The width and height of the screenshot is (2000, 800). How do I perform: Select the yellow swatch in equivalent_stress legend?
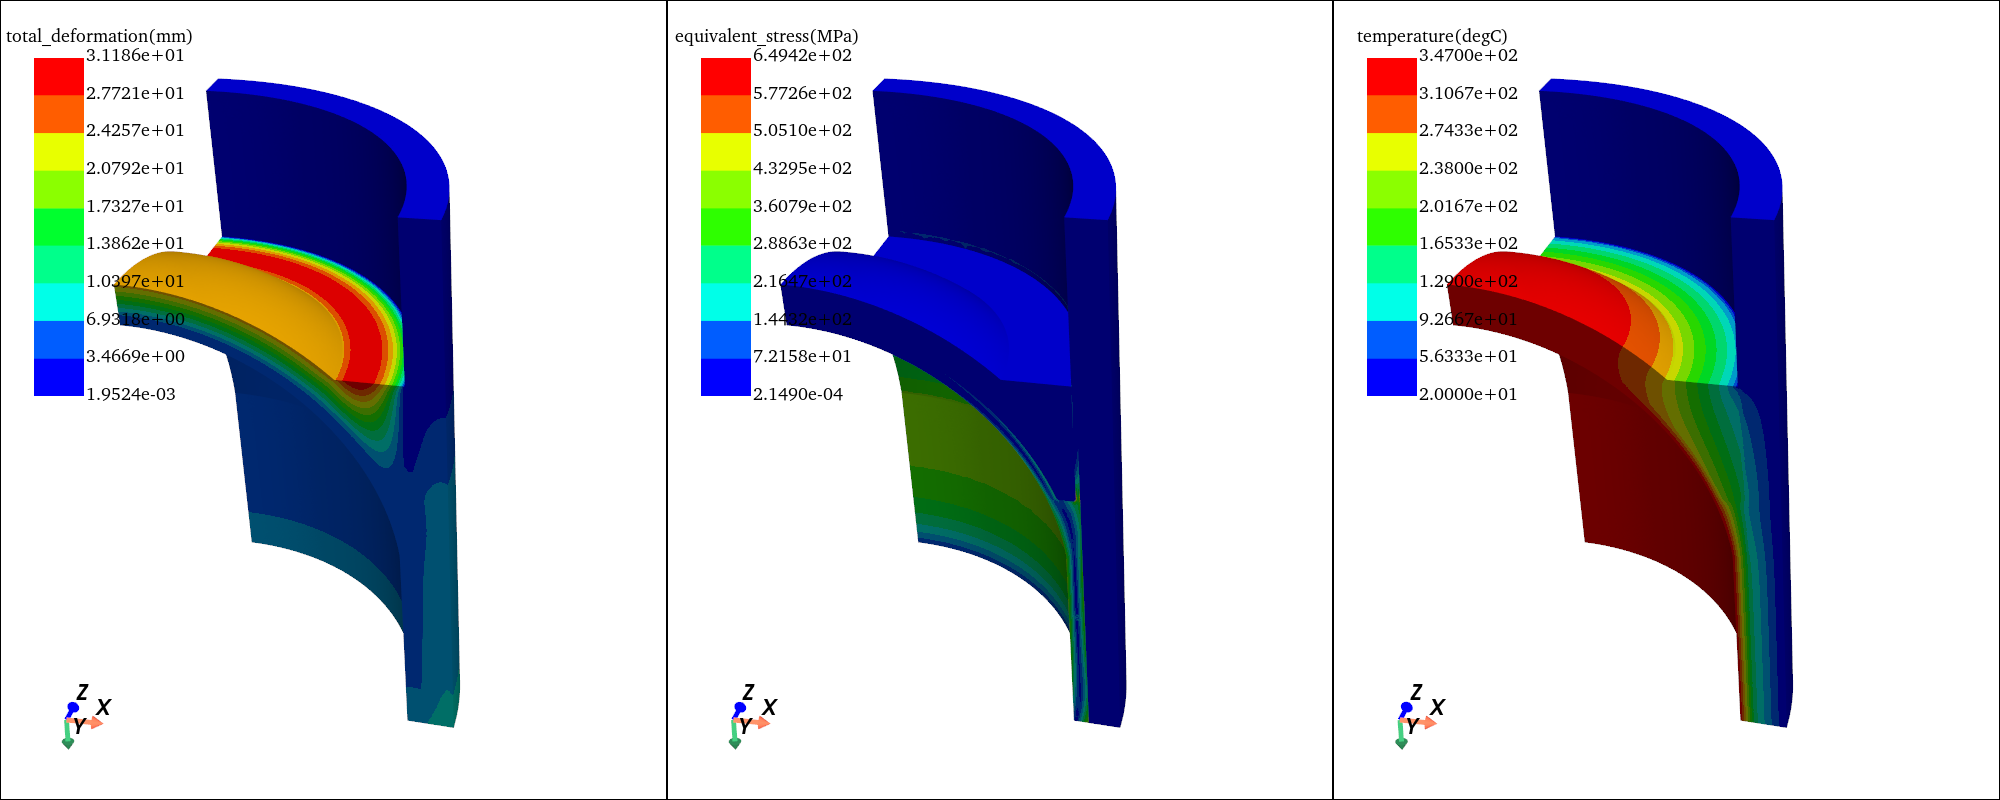[x=725, y=152]
